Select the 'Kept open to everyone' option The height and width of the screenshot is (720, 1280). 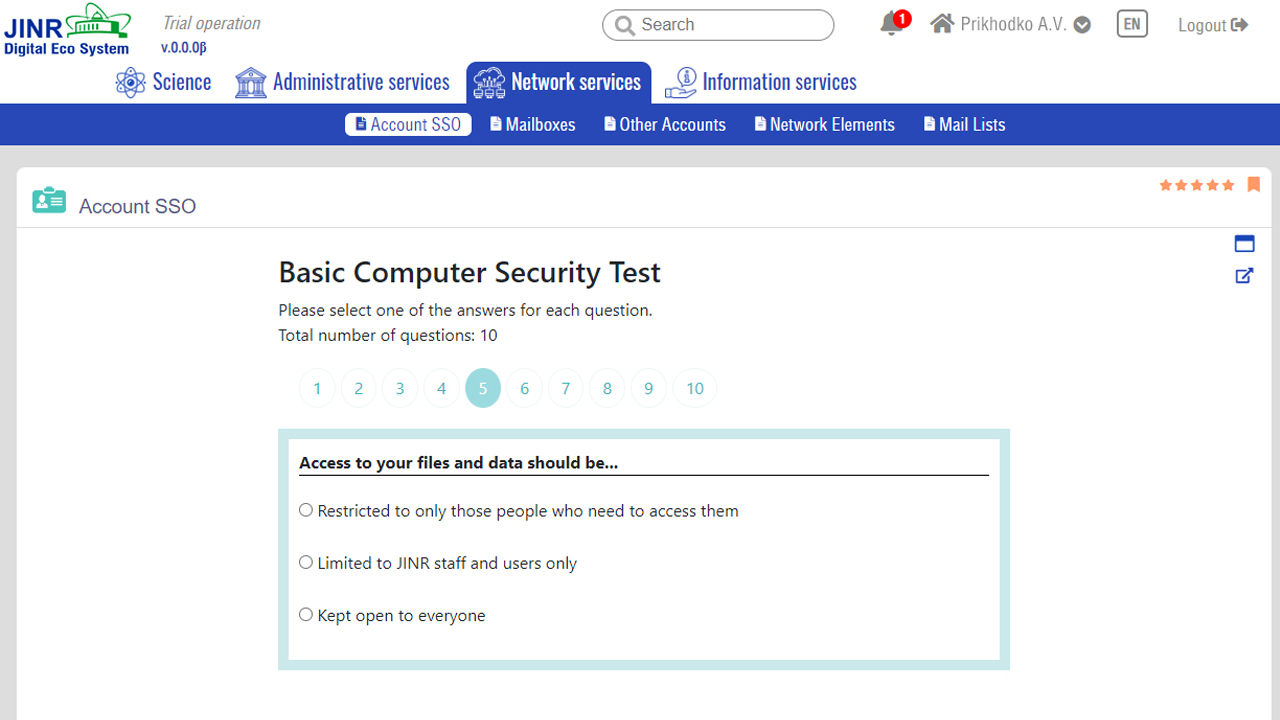pyautogui.click(x=306, y=614)
